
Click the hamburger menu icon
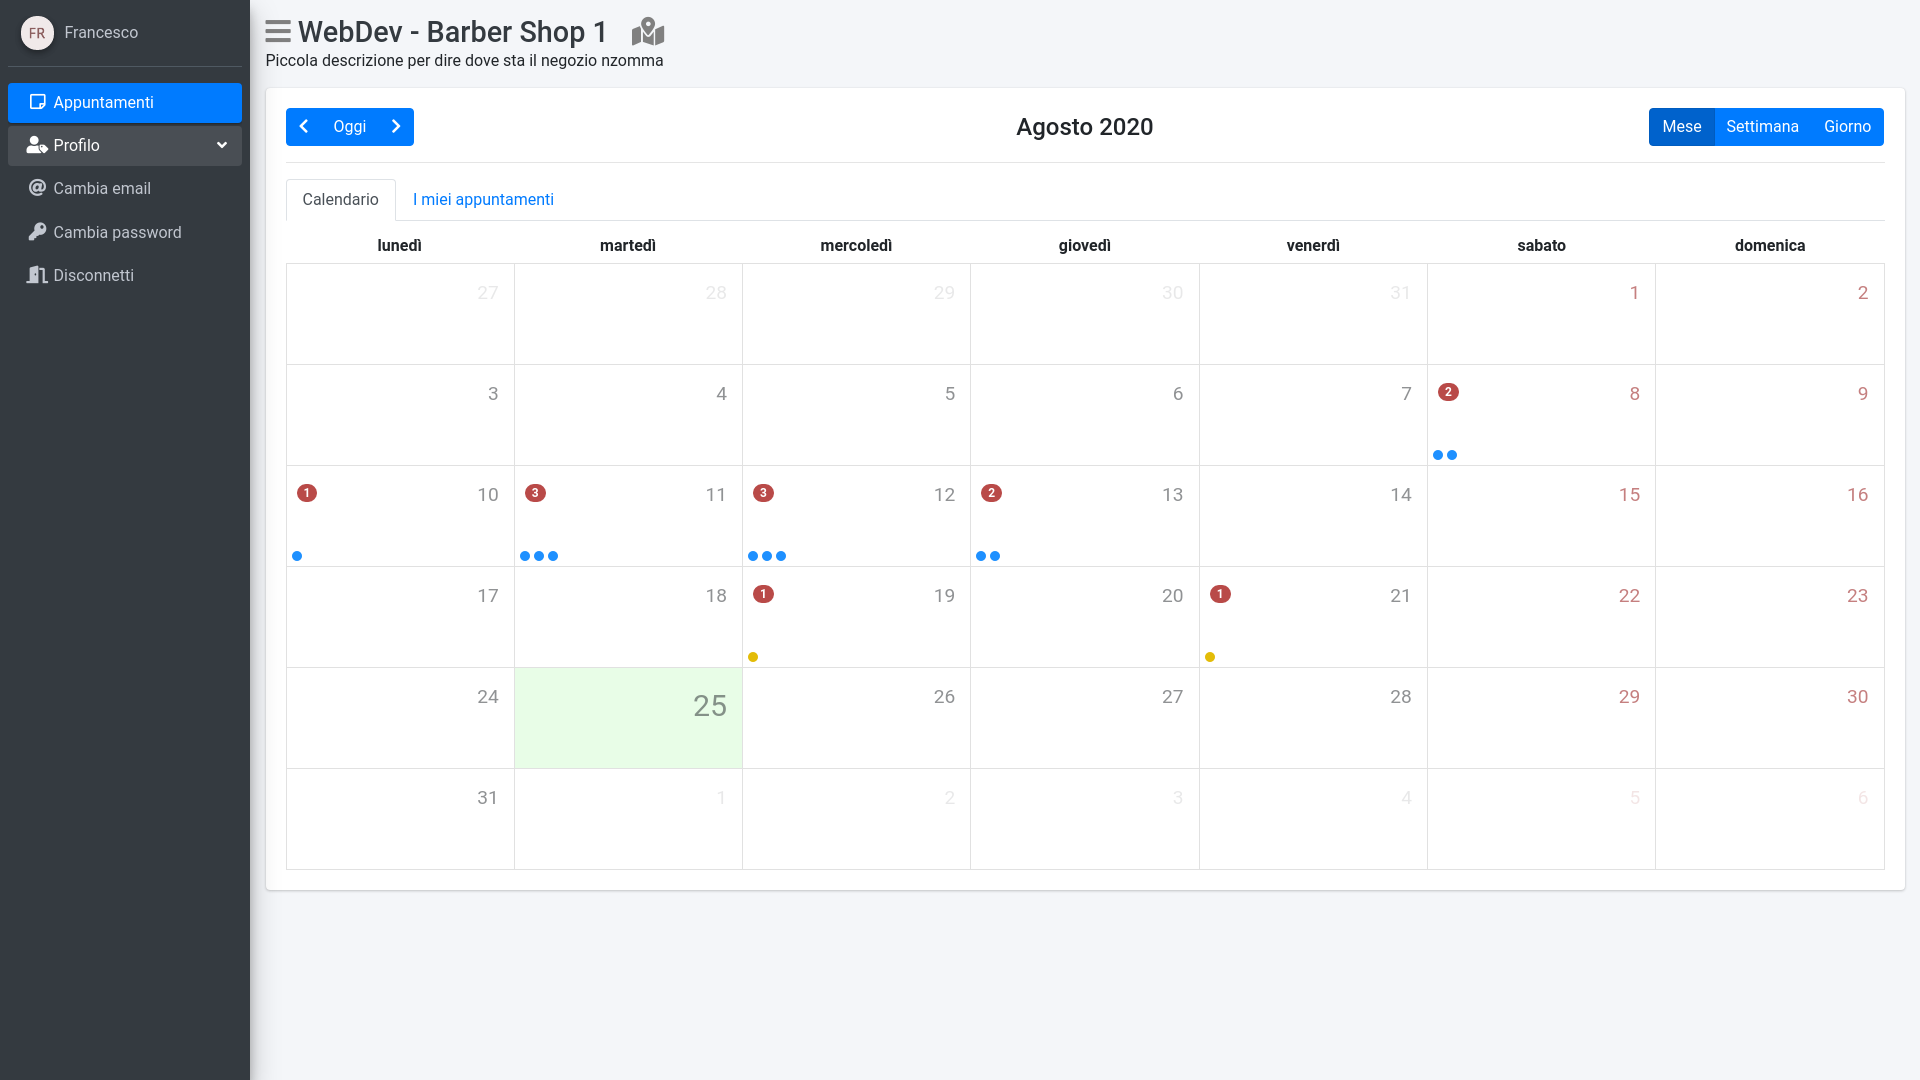[x=278, y=32]
